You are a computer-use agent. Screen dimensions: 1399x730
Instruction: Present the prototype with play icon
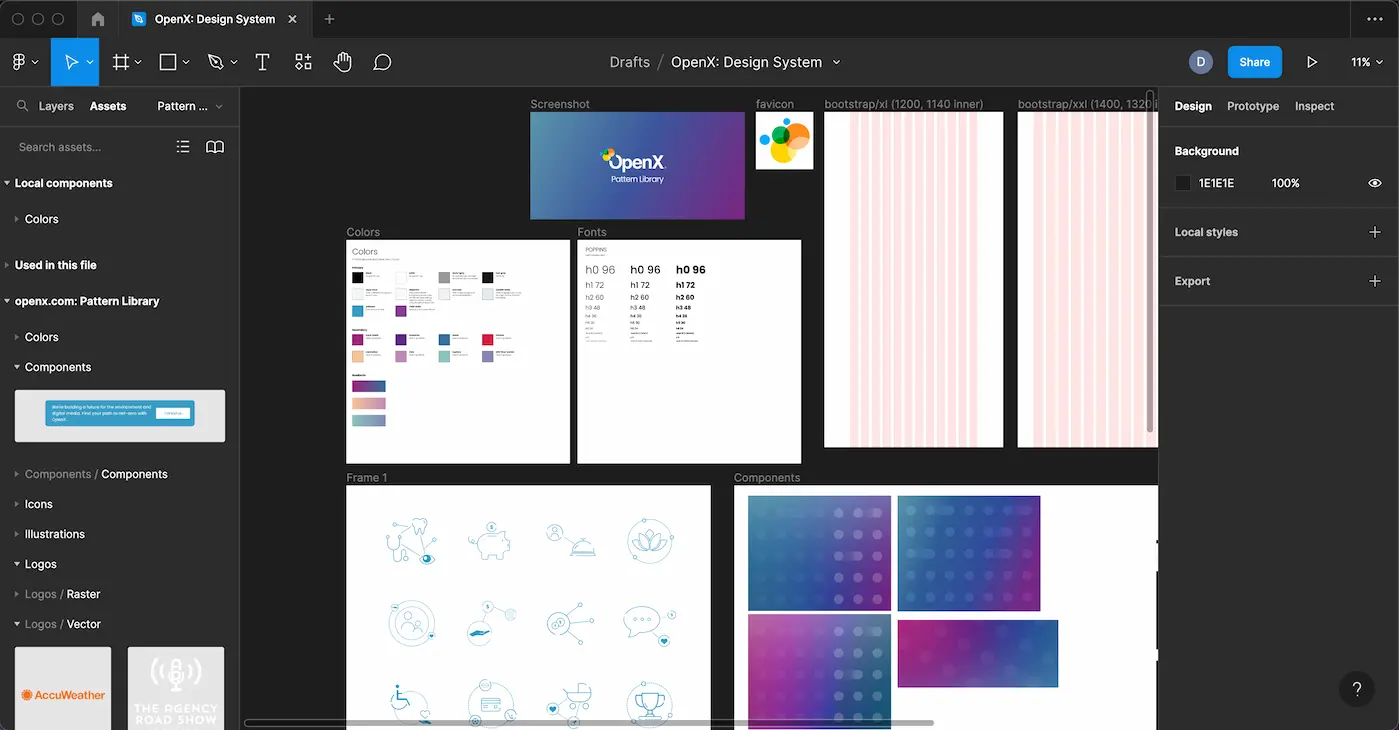[1312, 62]
